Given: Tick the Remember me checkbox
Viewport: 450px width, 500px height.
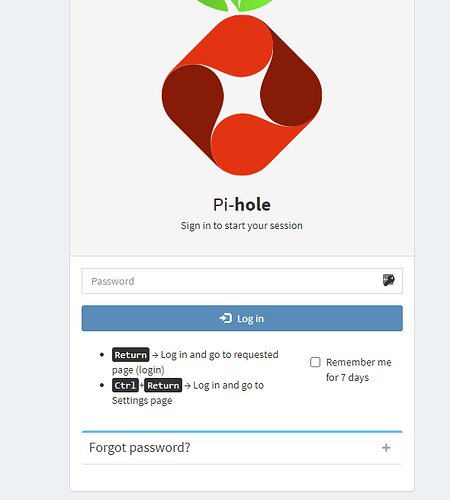Looking at the screenshot, I should 315,362.
